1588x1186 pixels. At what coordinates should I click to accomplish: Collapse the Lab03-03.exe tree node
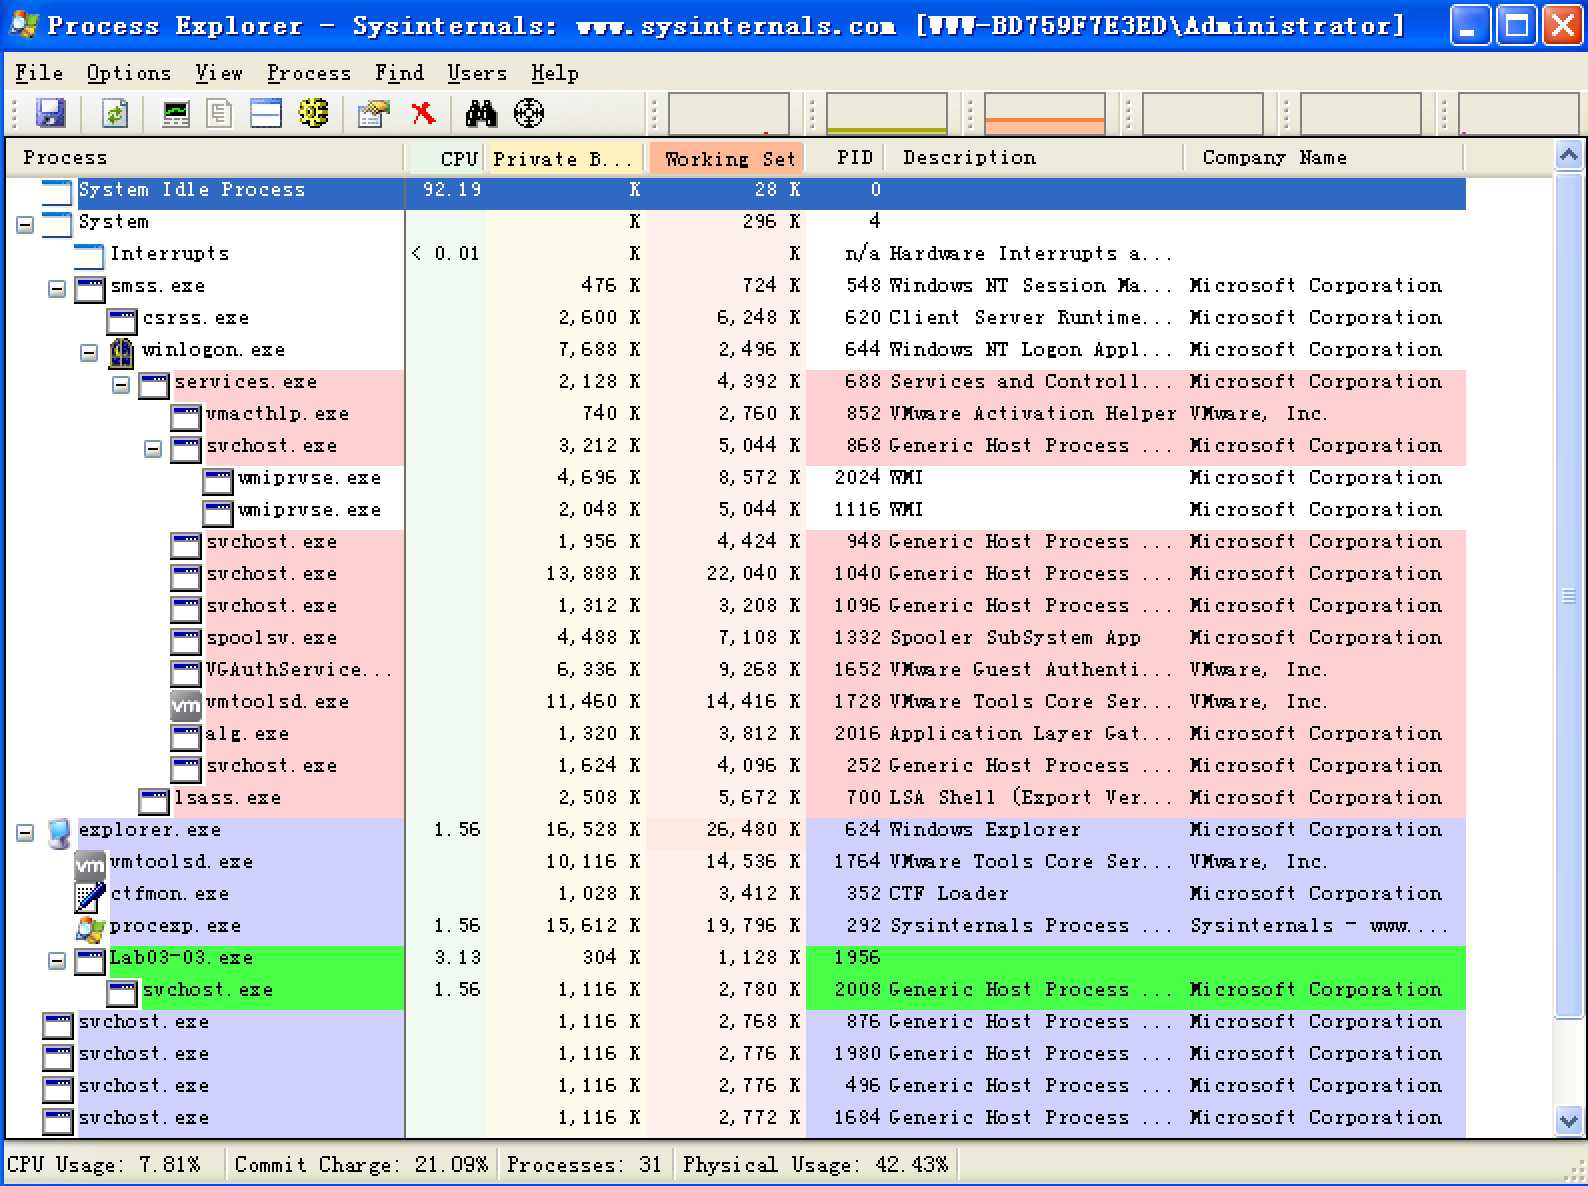(x=57, y=960)
